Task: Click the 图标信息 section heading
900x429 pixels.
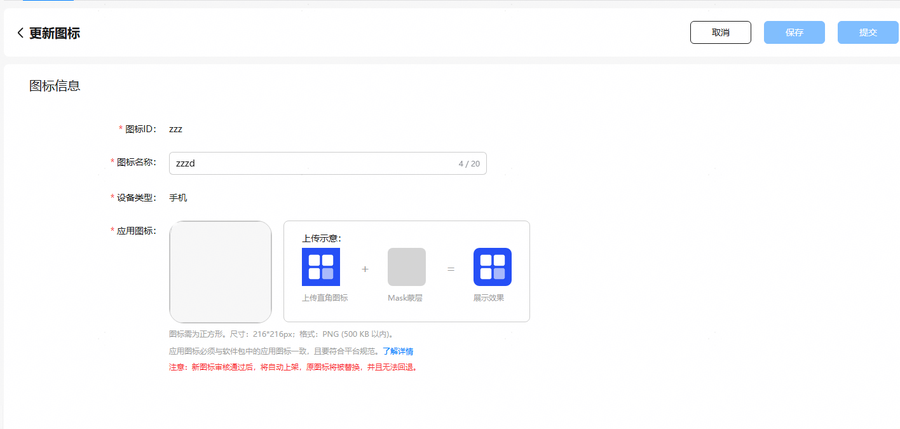Action: pos(54,86)
